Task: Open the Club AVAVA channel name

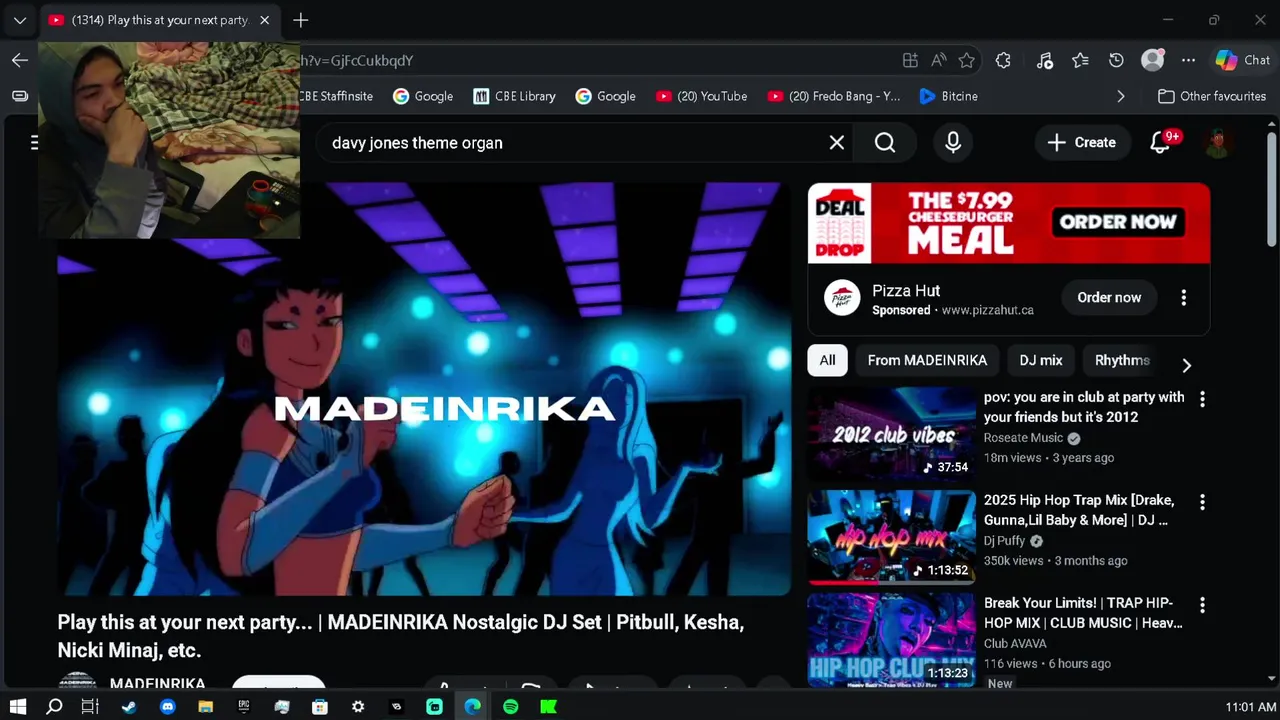Action: coord(1015,644)
